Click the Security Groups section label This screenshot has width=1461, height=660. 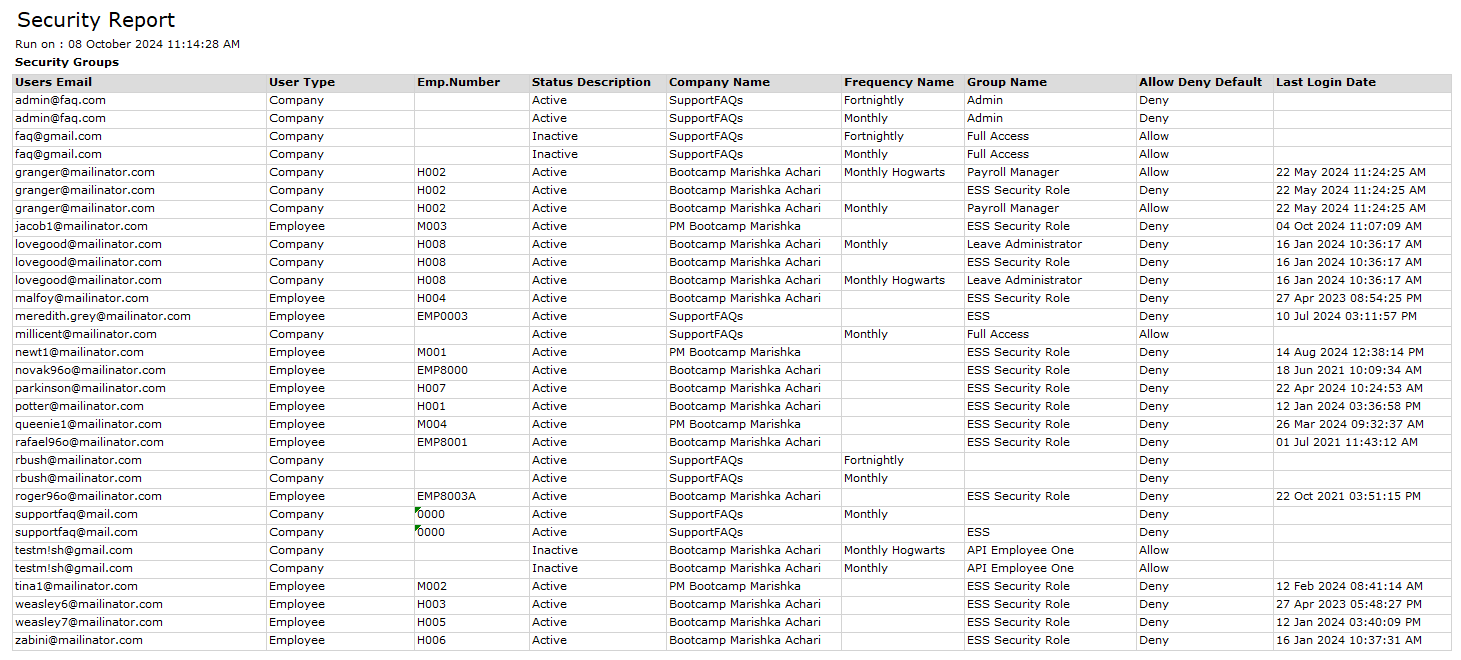(67, 62)
